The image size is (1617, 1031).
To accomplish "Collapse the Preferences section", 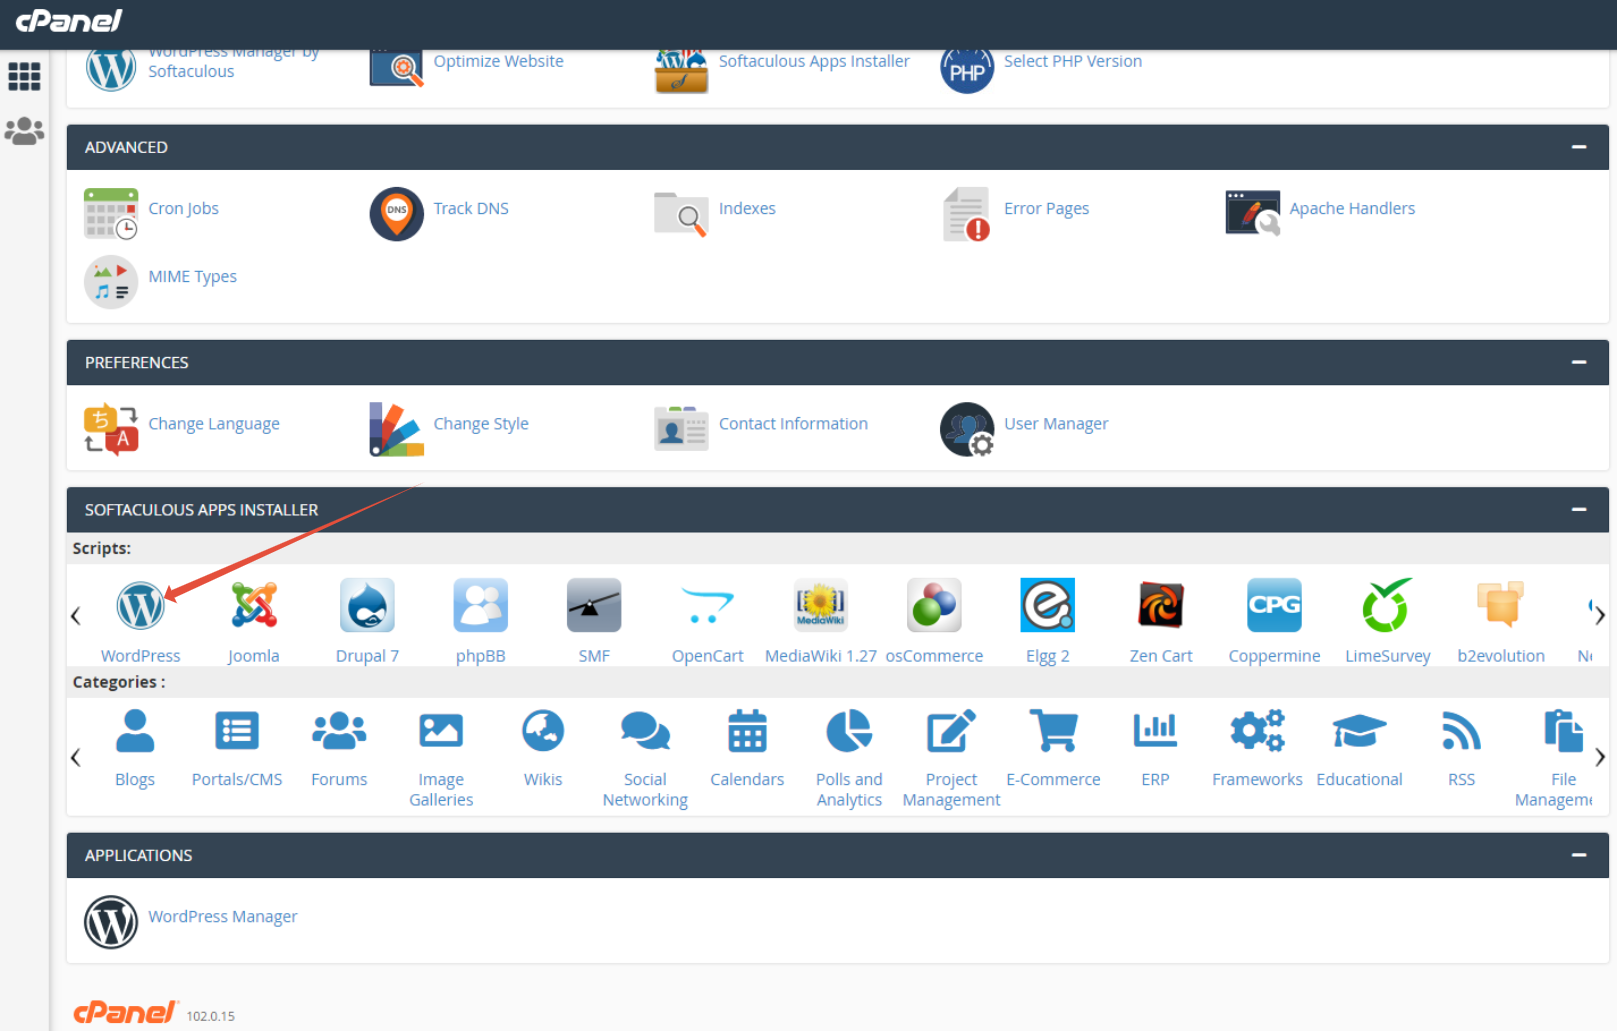I will pyautogui.click(x=1579, y=362).
